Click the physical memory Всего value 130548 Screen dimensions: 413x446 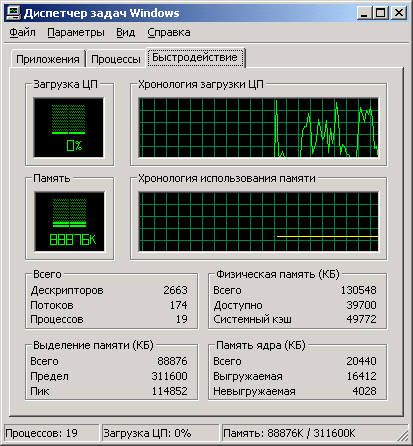(x=358, y=290)
